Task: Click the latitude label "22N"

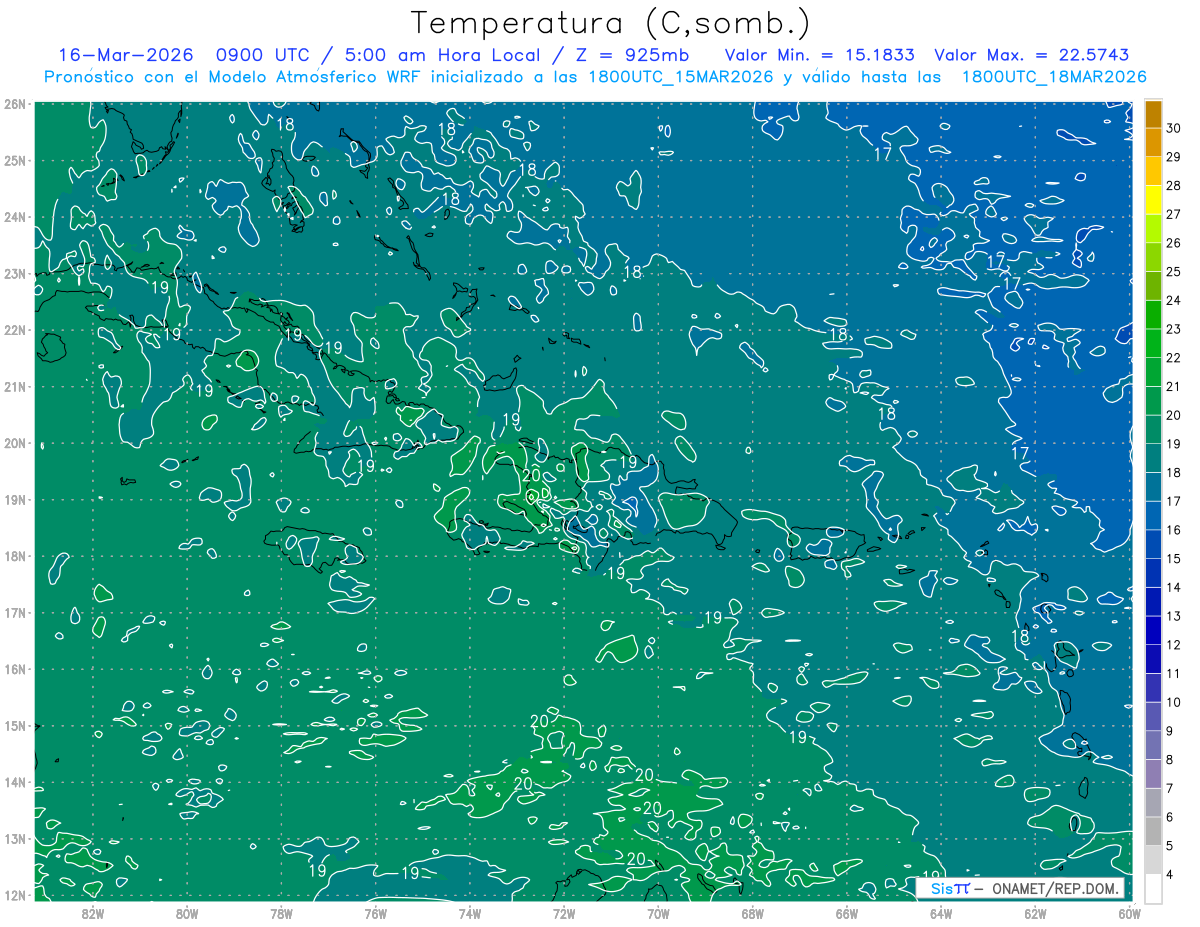Action: [15, 330]
